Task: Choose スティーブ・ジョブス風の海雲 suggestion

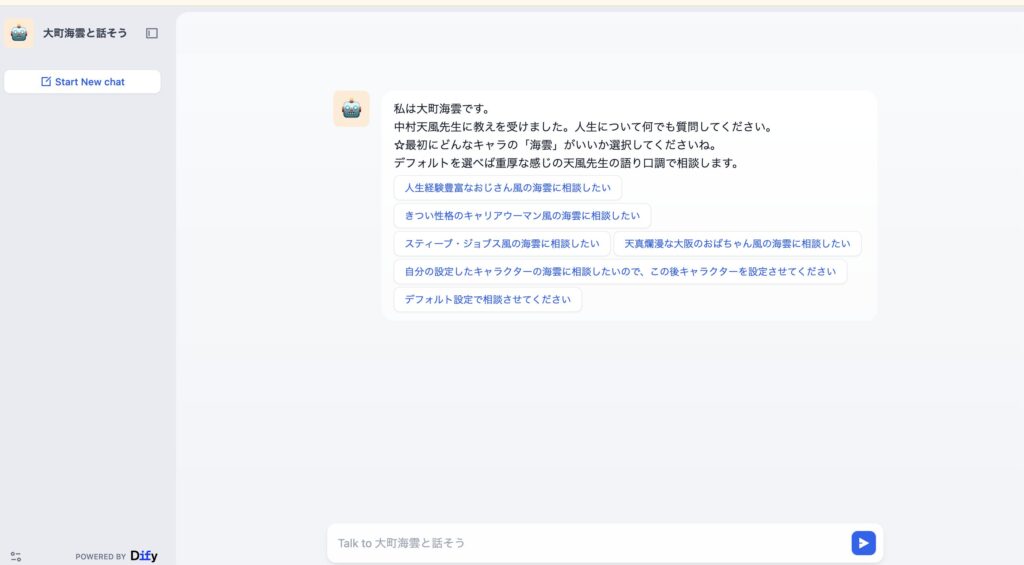Action: pyautogui.click(x=502, y=244)
